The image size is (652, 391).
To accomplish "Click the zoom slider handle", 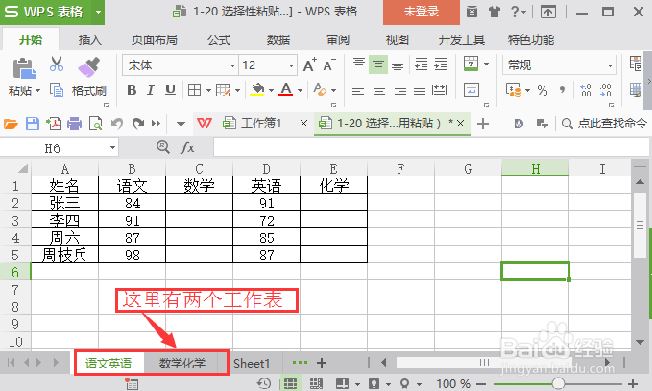I will click(x=558, y=383).
